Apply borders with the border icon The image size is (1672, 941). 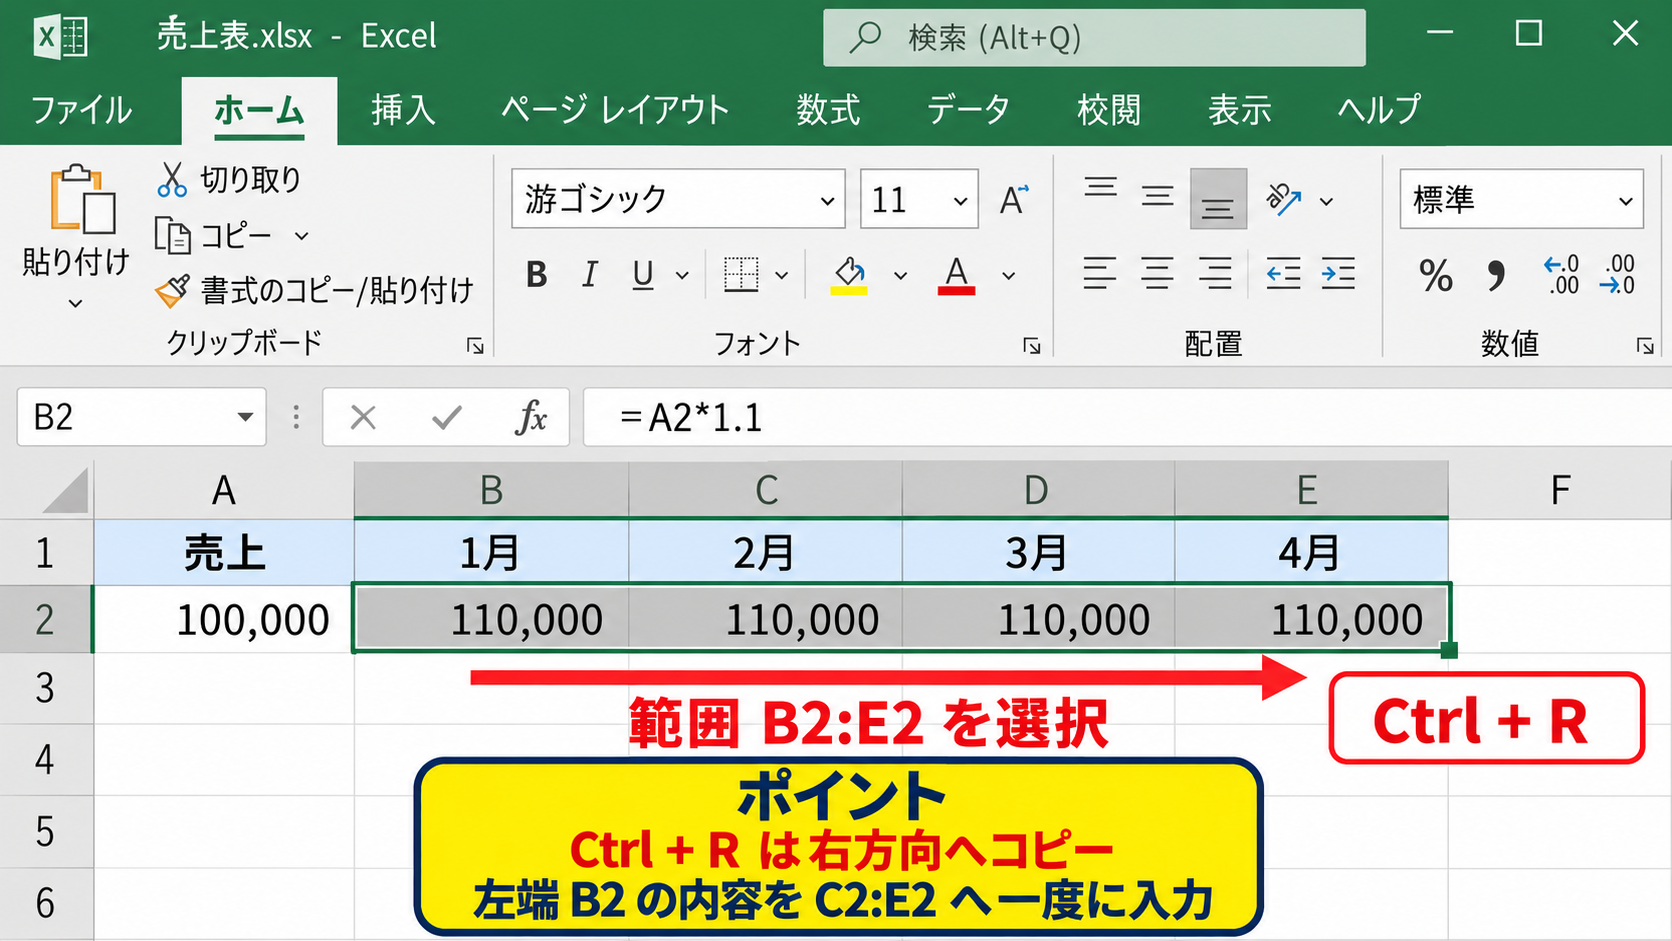click(741, 274)
